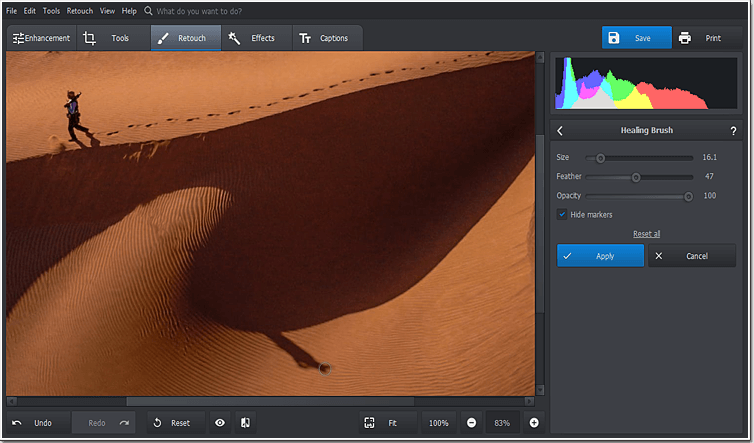The height and width of the screenshot is (443, 754).
Task: Click the zoom in plus icon
Action: click(x=534, y=423)
